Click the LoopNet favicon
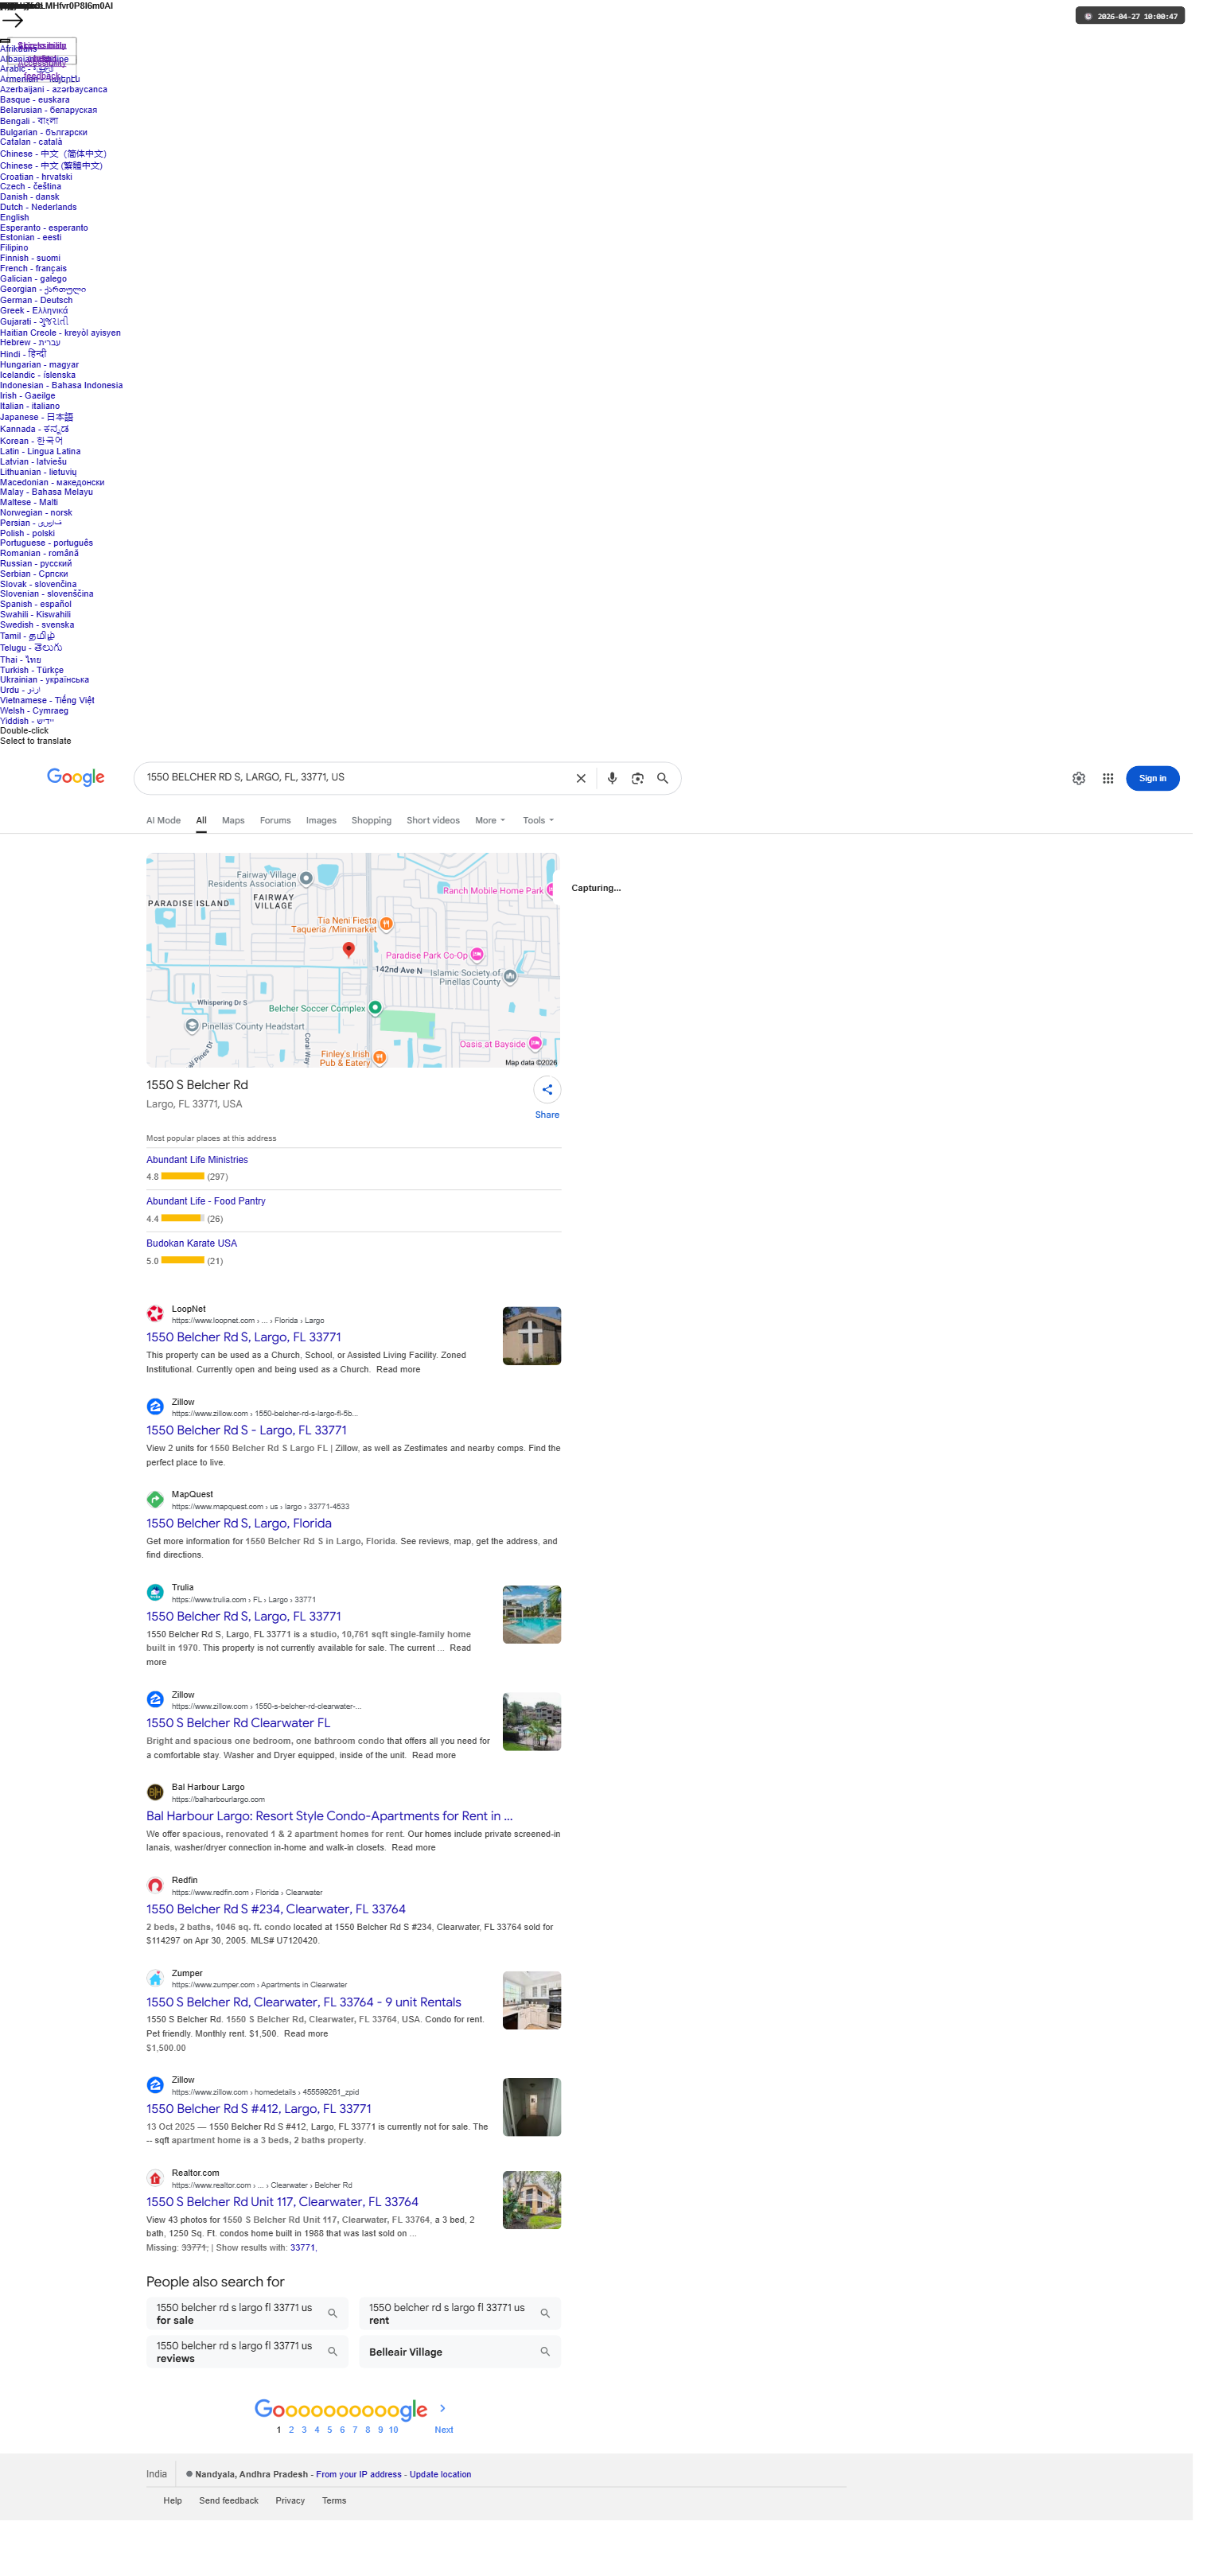The image size is (1207, 2576). [155, 1314]
